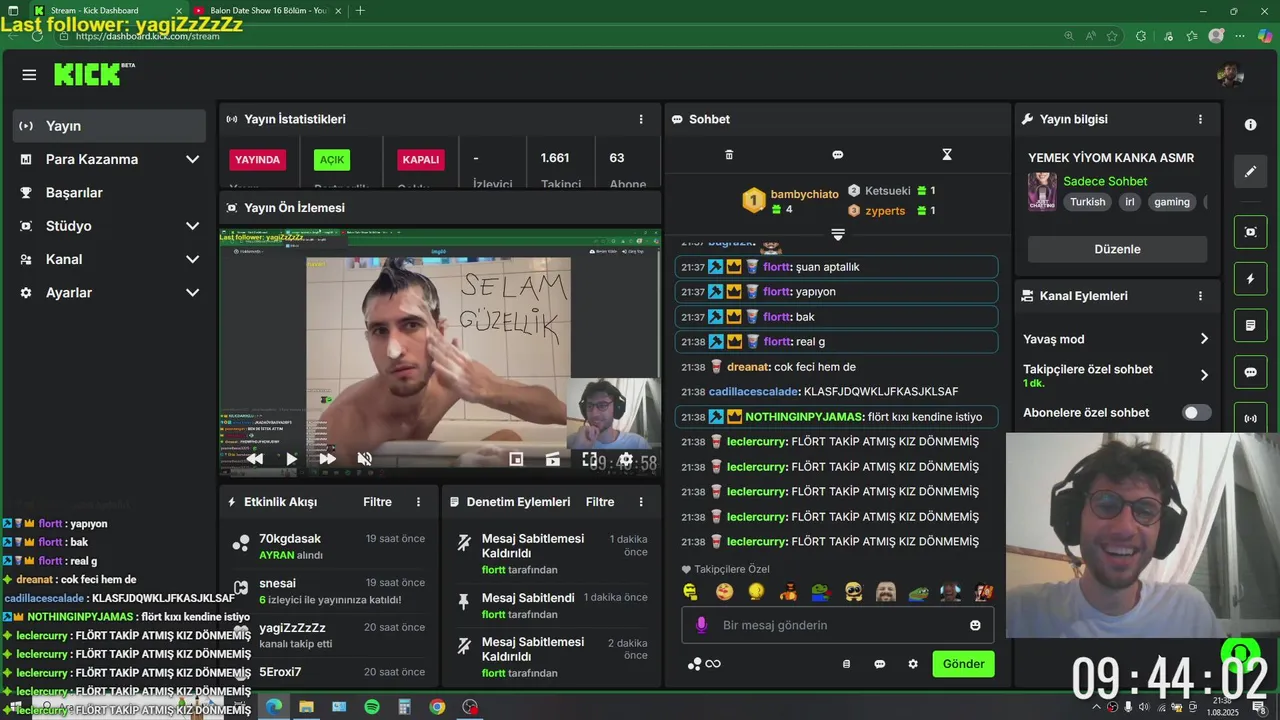
Task: Open the Yayın bilgisi three-dot menu
Action: click(1200, 119)
